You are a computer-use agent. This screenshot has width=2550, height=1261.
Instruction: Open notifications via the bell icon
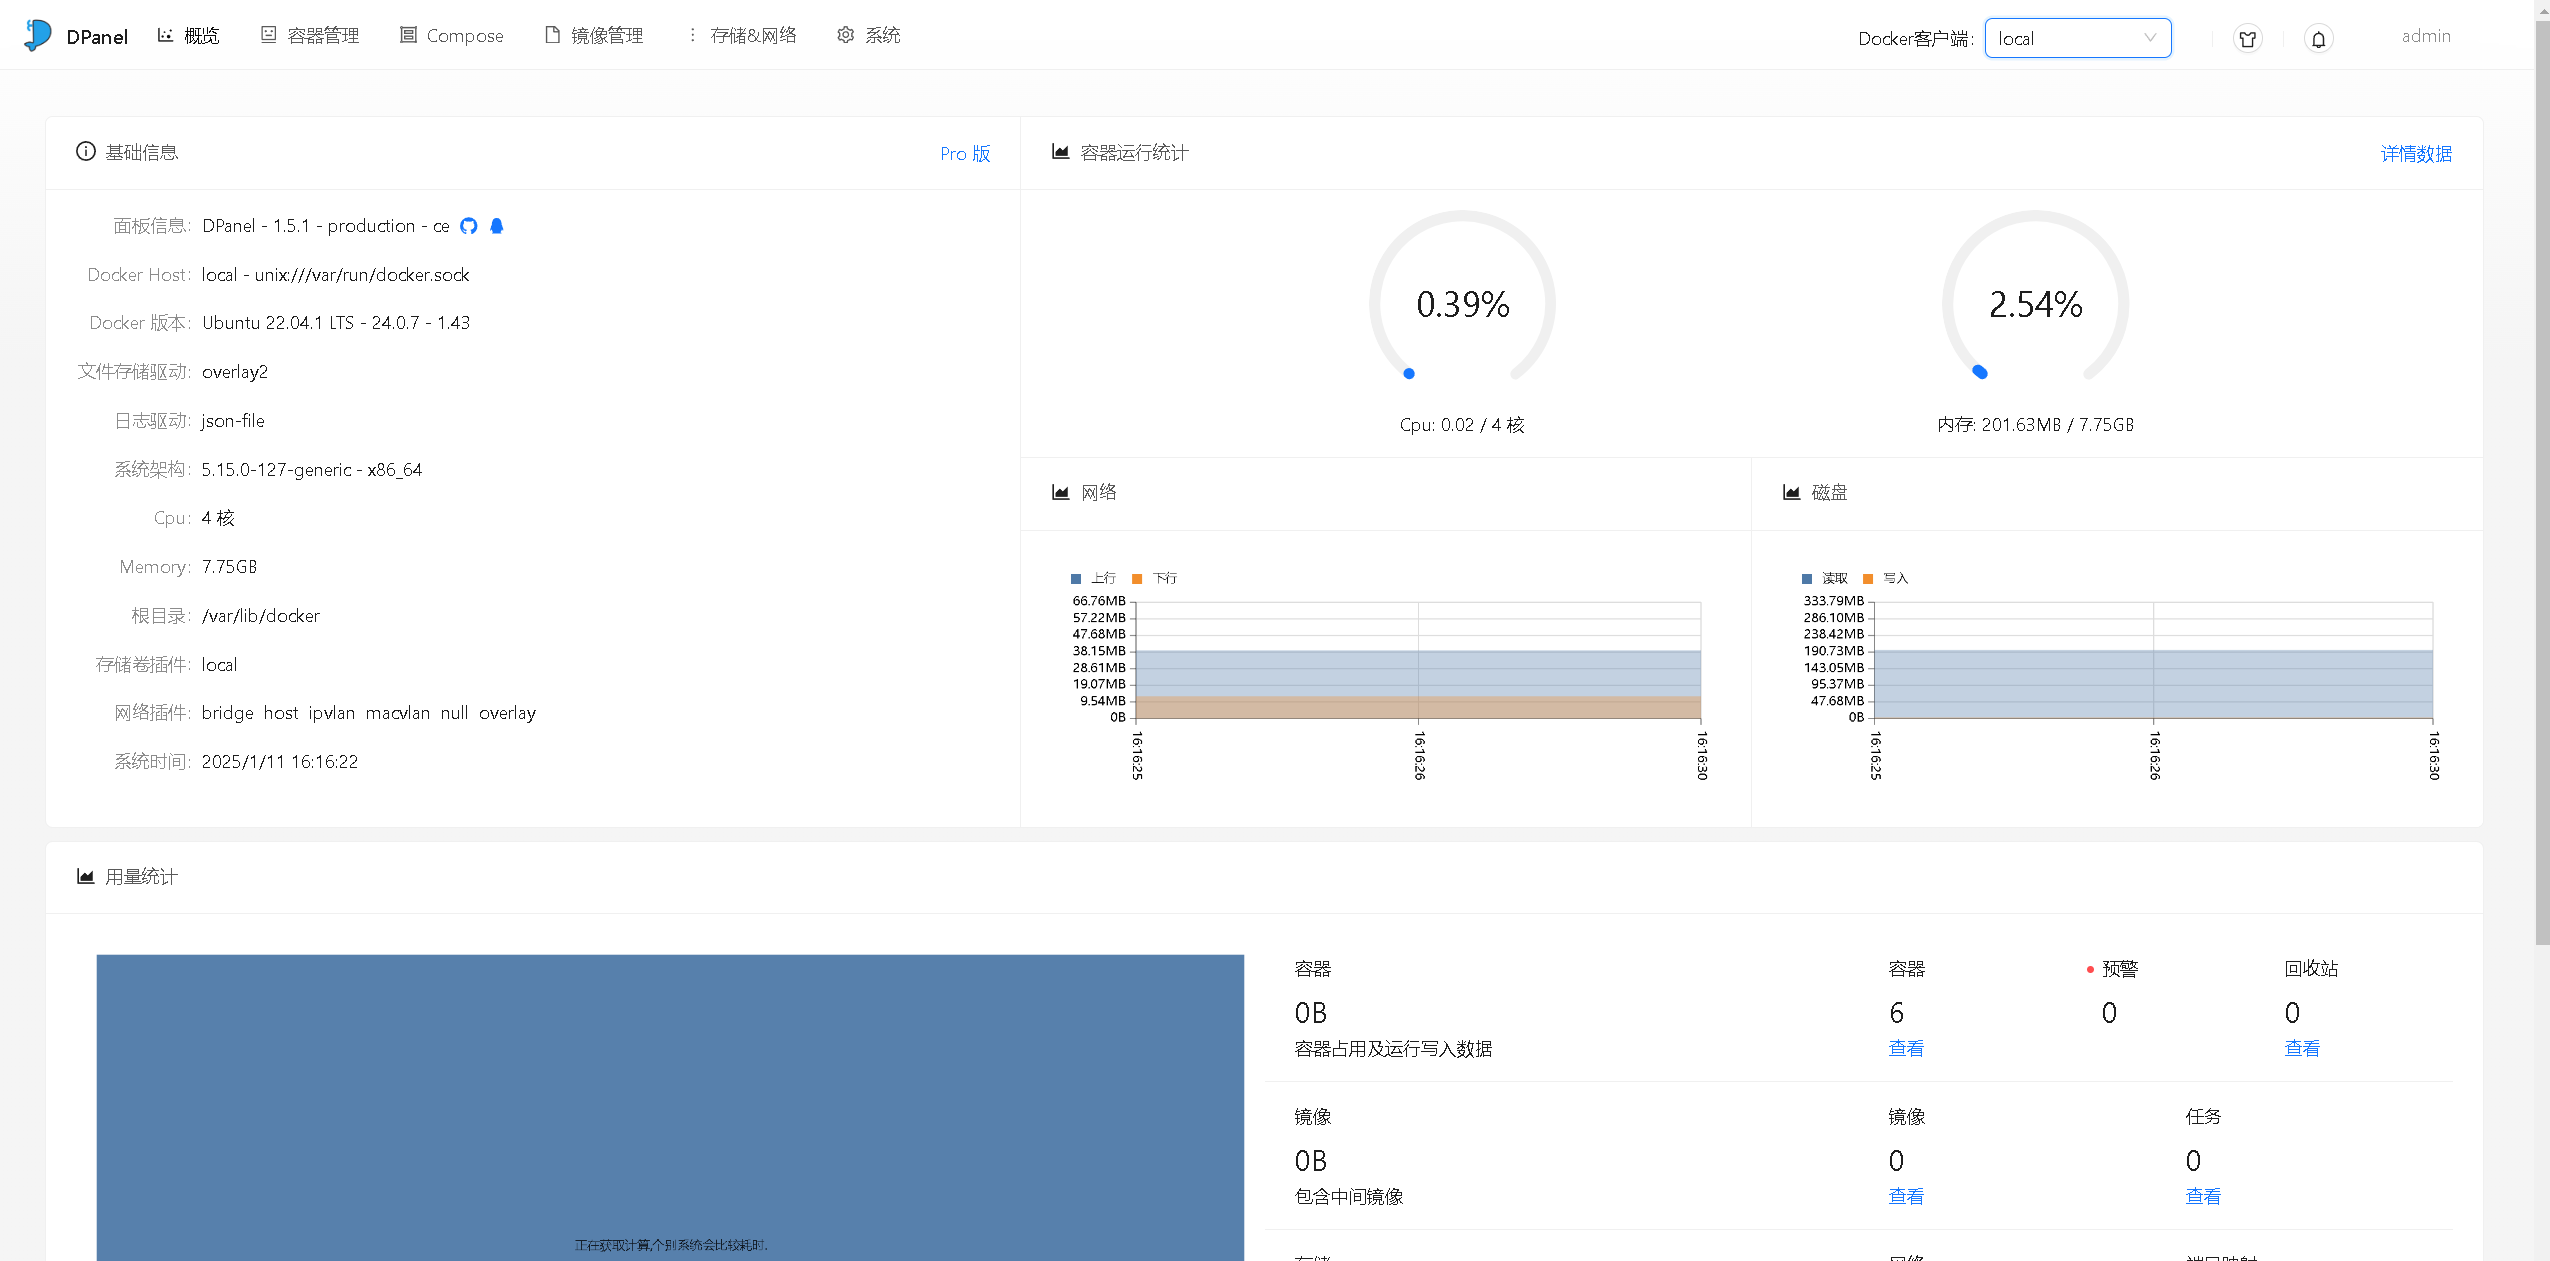click(x=2318, y=38)
